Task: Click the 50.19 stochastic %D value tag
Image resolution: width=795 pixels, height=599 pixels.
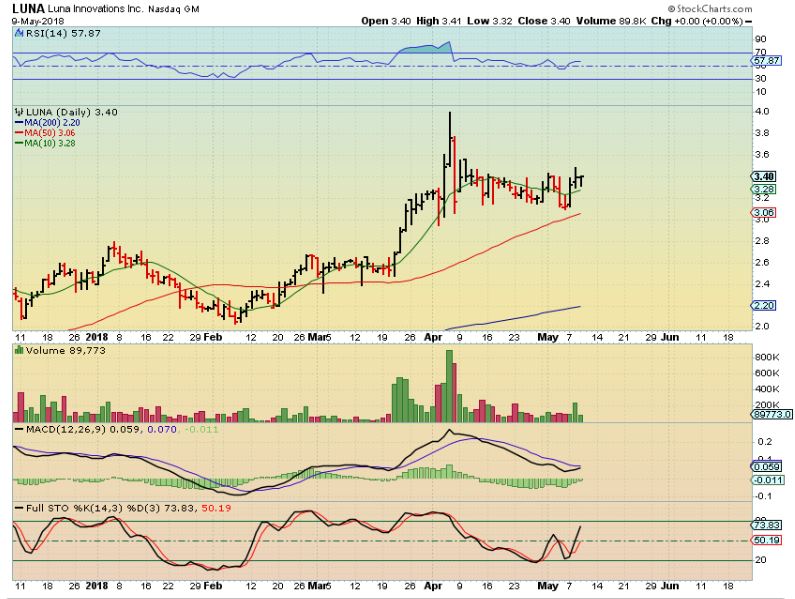Action: point(767,541)
